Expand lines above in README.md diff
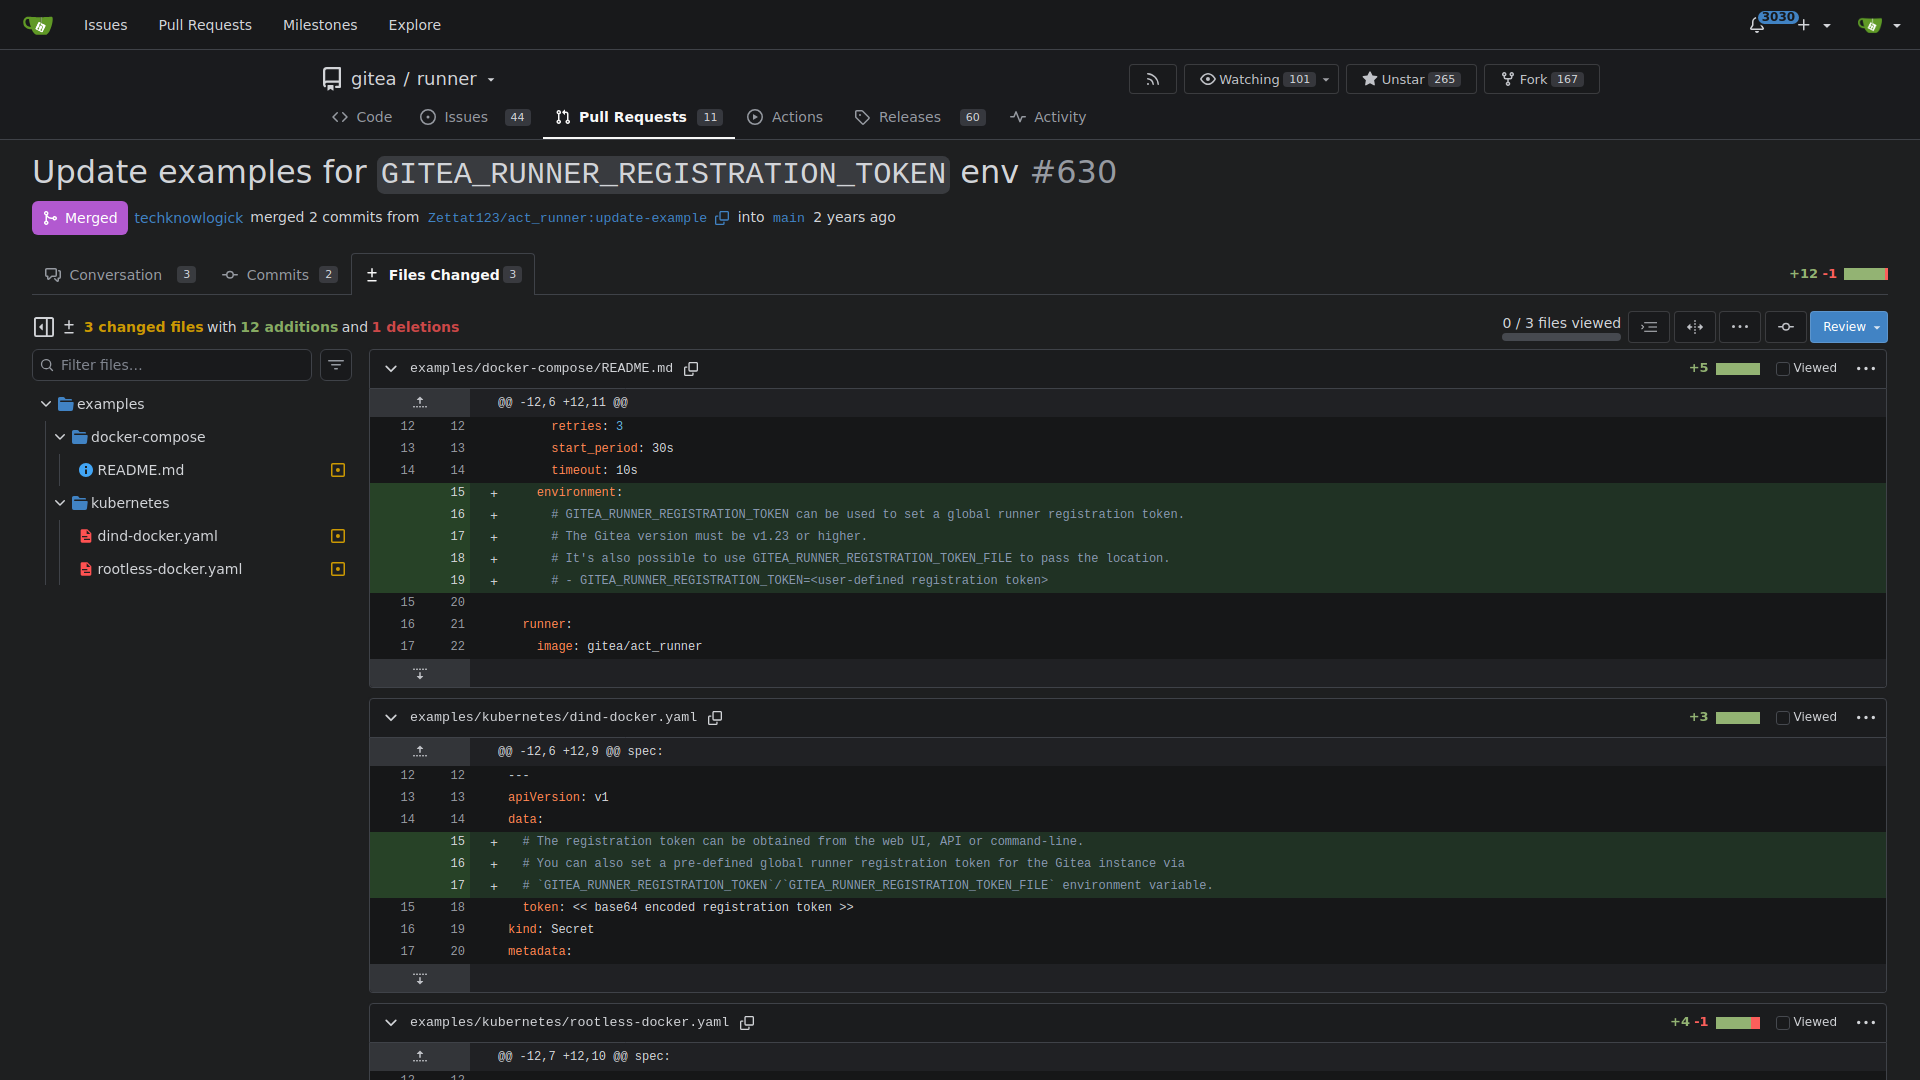 point(420,402)
